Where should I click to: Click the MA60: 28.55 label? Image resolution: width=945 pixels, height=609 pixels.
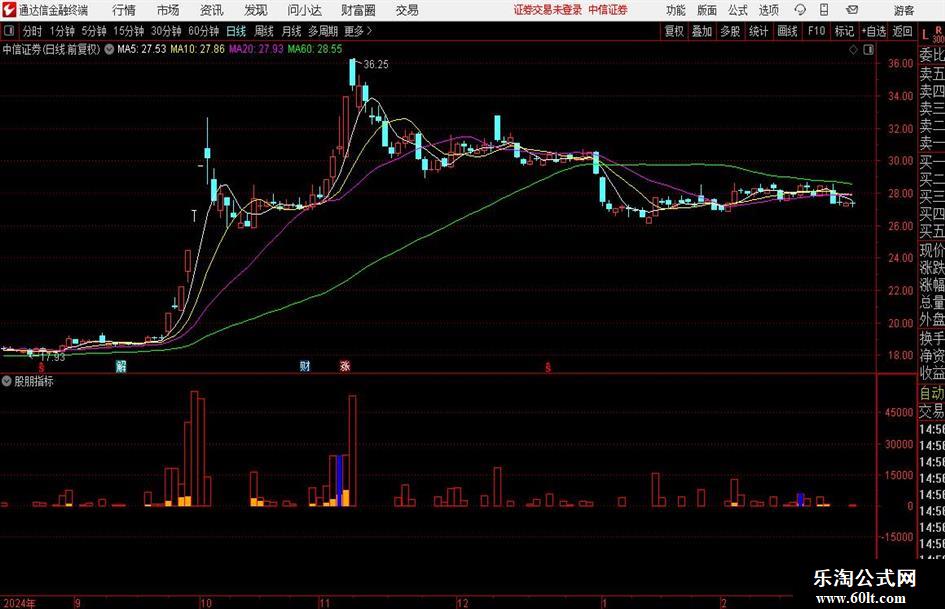pos(315,49)
